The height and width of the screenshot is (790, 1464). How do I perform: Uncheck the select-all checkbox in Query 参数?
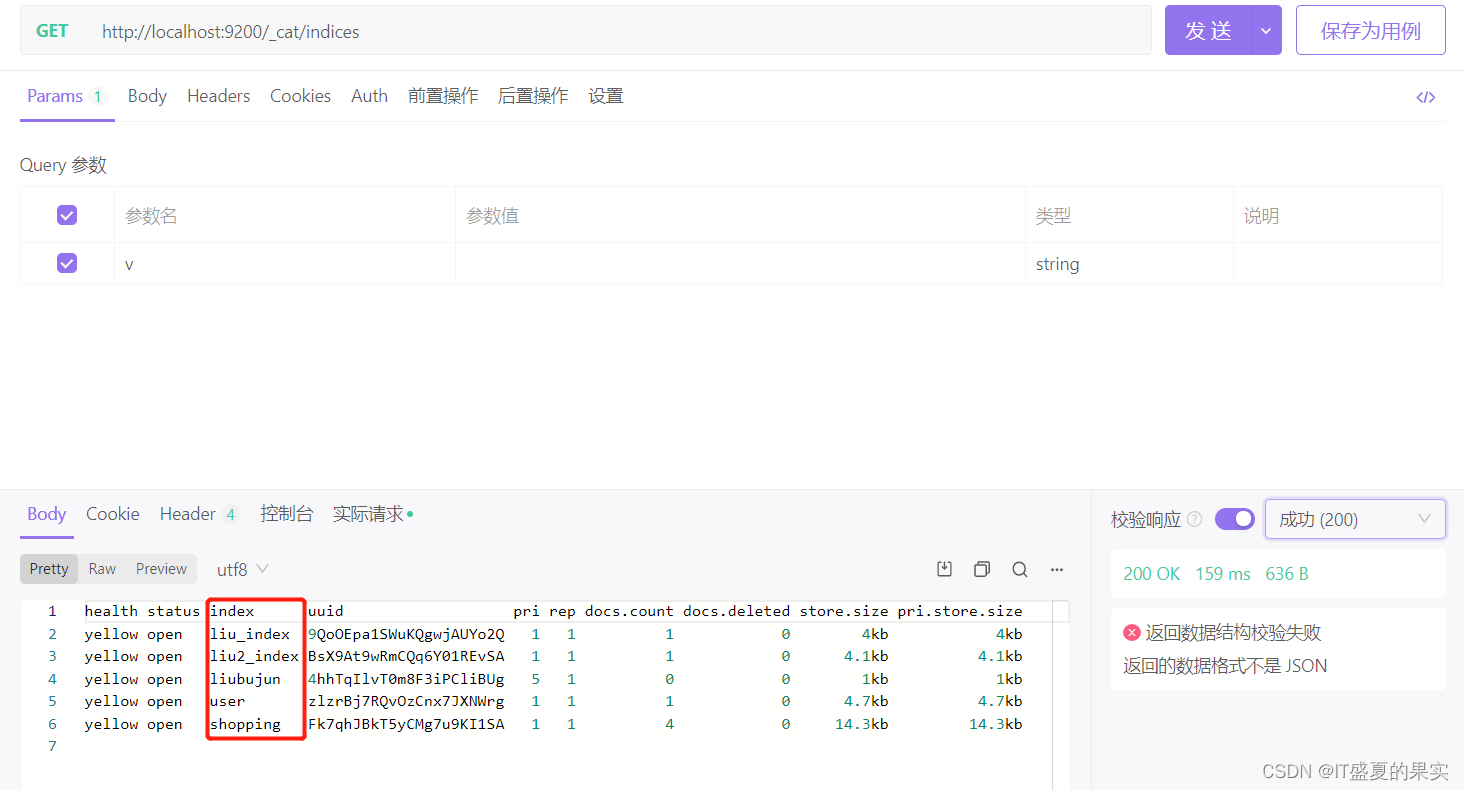[x=66, y=215]
